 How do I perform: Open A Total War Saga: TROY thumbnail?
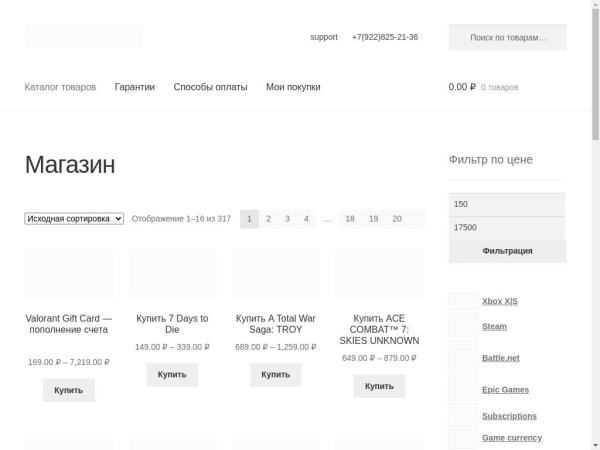coord(276,274)
